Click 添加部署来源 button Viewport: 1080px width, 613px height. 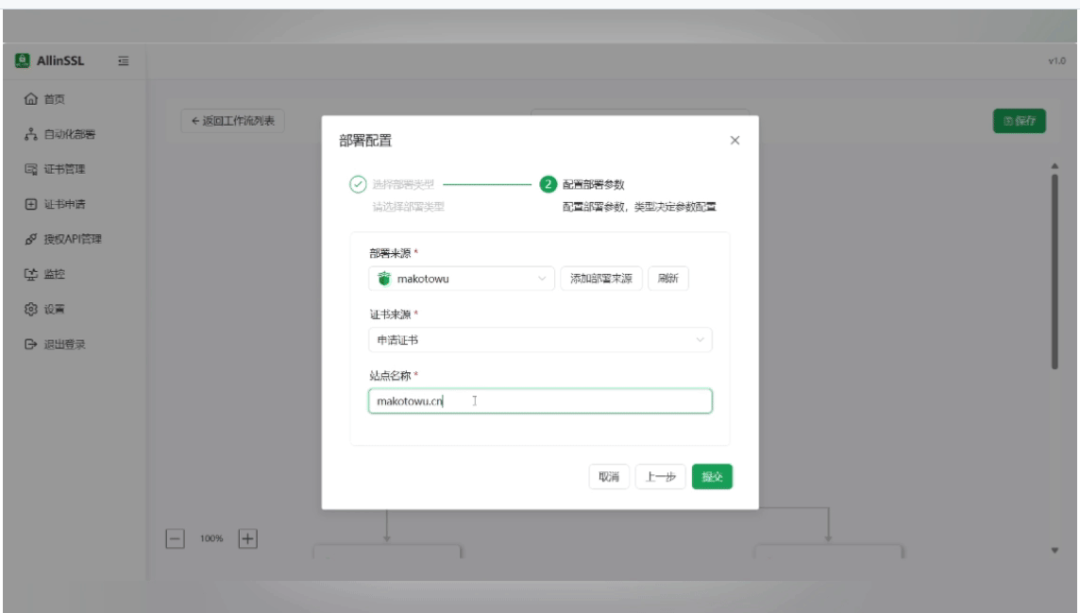pos(601,278)
